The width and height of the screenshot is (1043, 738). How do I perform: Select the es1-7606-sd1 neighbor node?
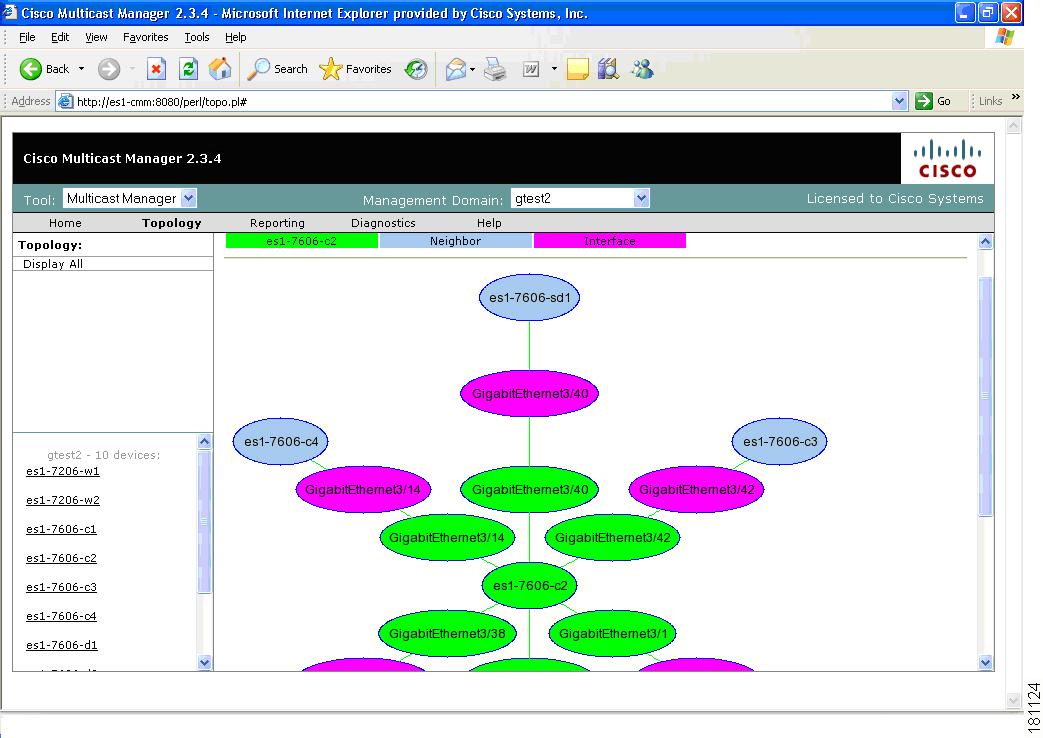pyautogui.click(x=529, y=297)
